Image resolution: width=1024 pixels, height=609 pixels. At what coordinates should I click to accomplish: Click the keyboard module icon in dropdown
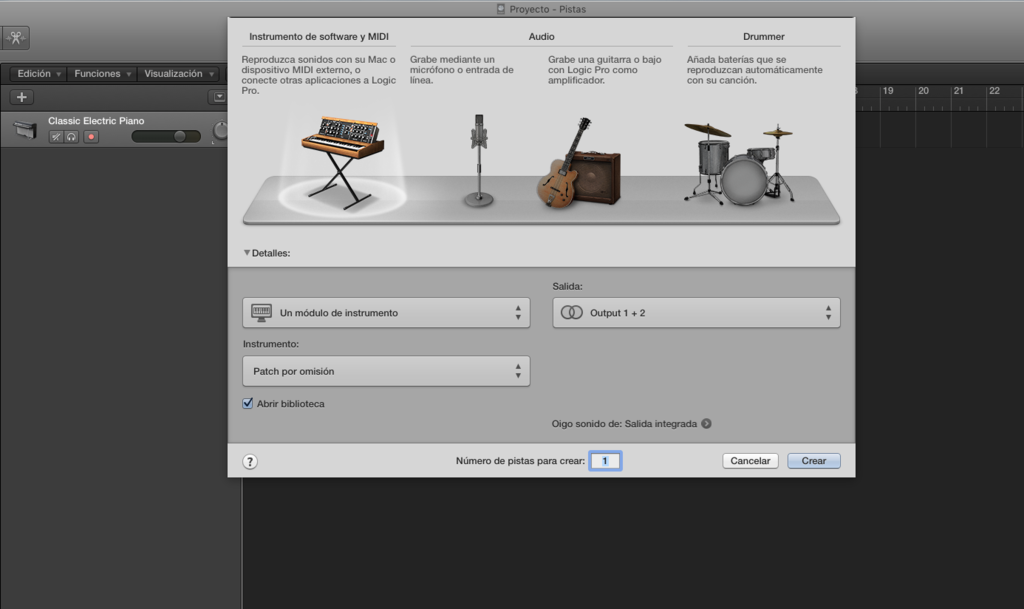(261, 313)
